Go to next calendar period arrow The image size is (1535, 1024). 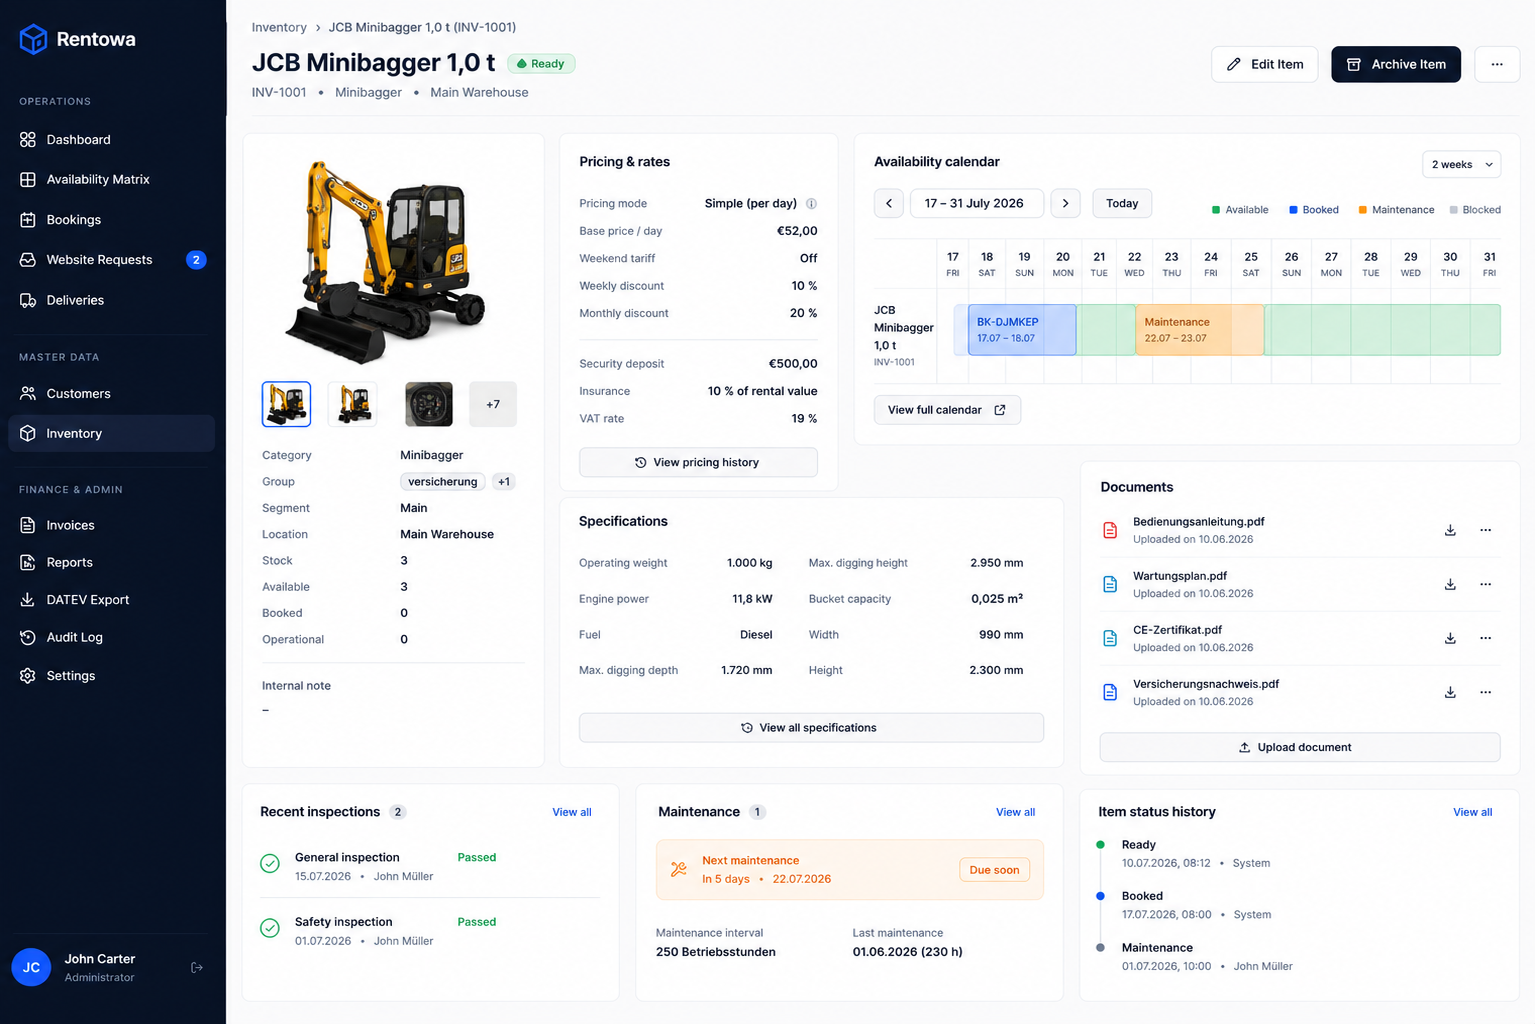[x=1066, y=203]
